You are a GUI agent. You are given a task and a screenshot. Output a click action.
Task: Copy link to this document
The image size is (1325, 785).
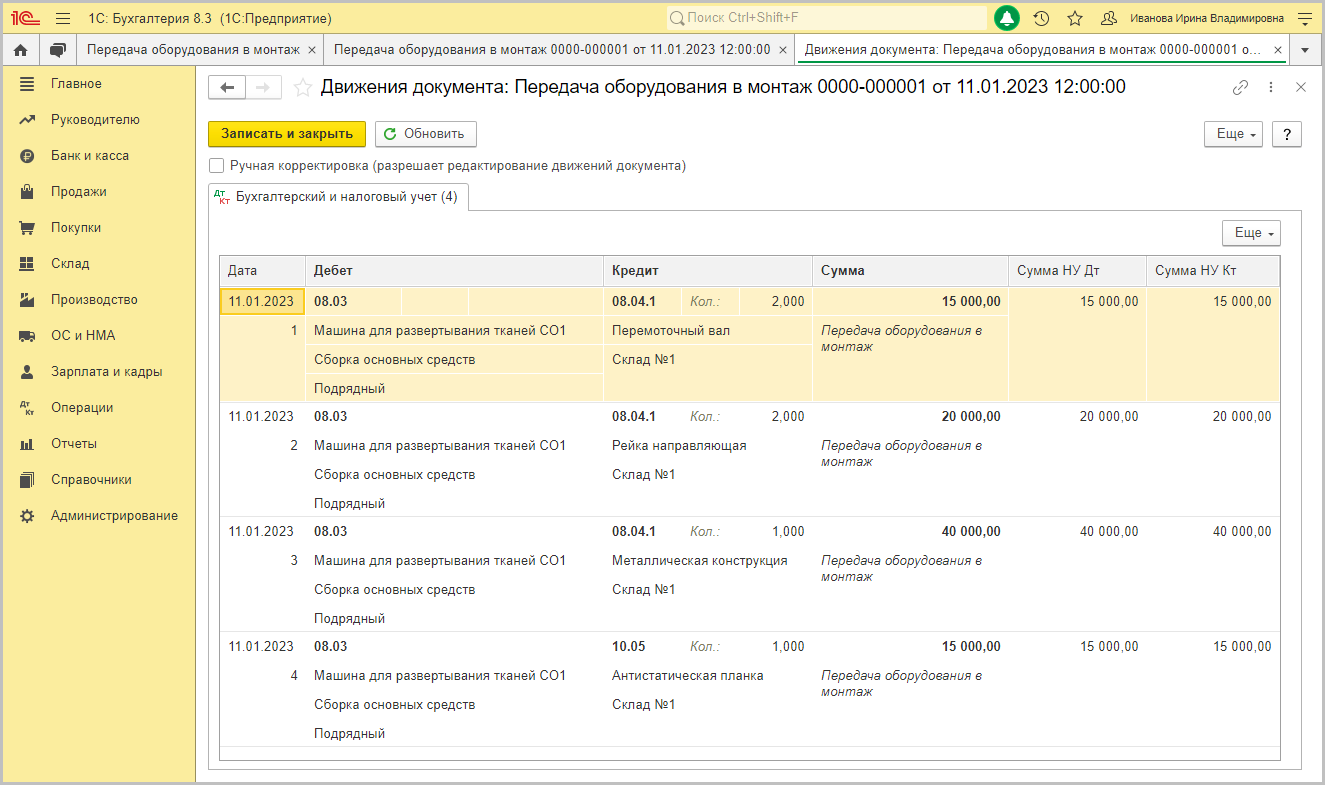click(1240, 87)
